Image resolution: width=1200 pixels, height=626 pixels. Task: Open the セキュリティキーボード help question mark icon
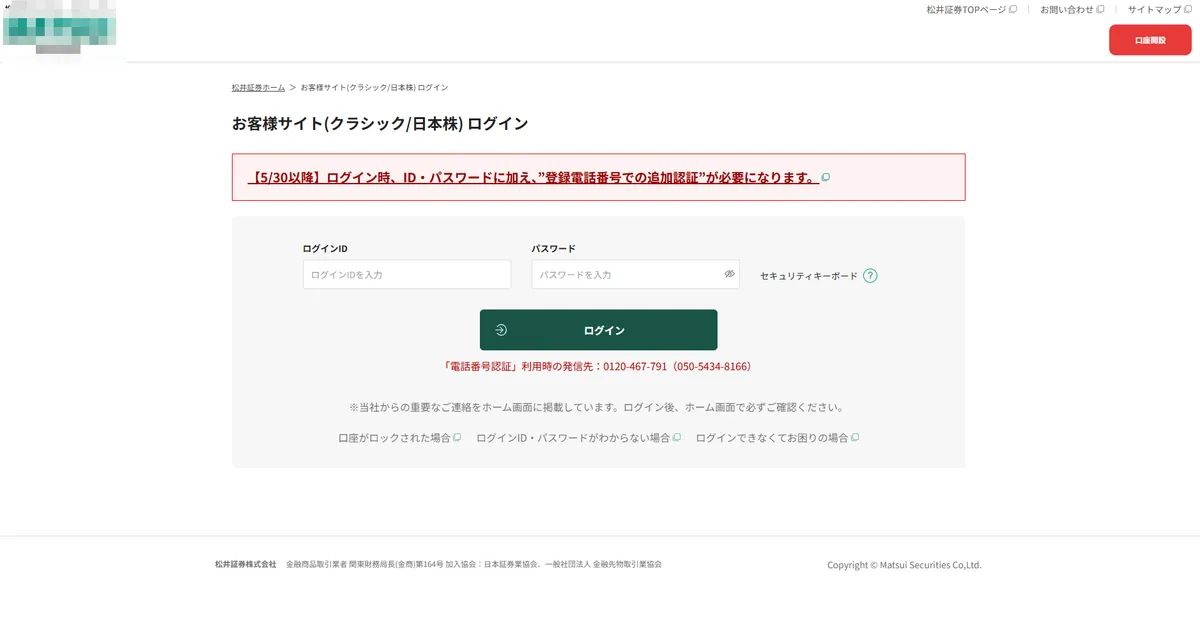(x=869, y=274)
